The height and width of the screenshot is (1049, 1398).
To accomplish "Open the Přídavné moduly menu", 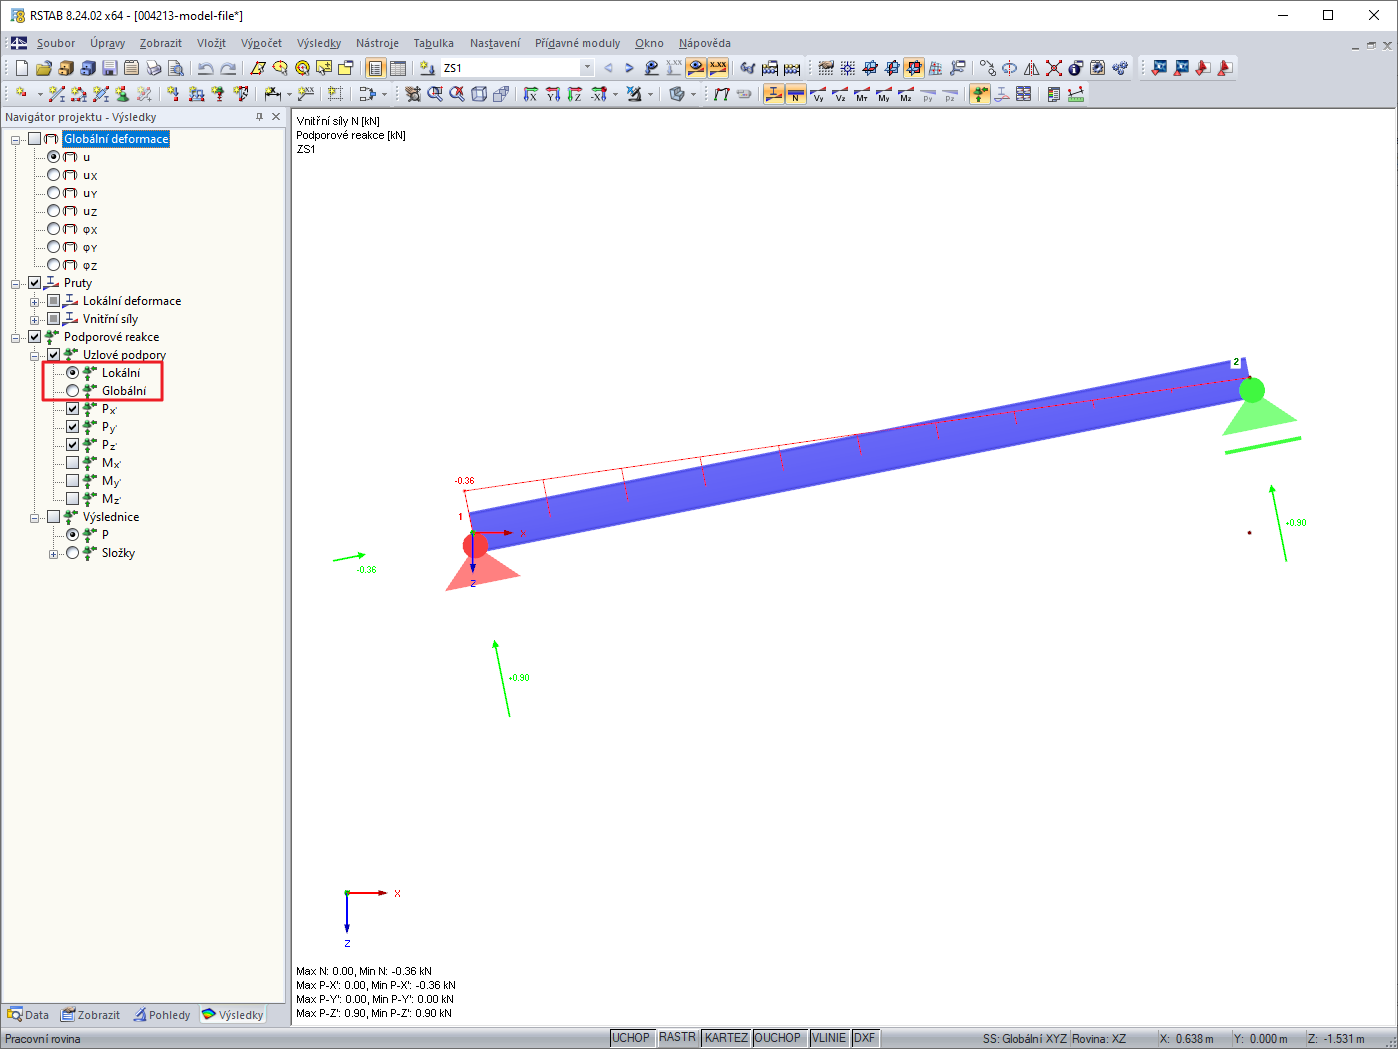I will point(577,43).
